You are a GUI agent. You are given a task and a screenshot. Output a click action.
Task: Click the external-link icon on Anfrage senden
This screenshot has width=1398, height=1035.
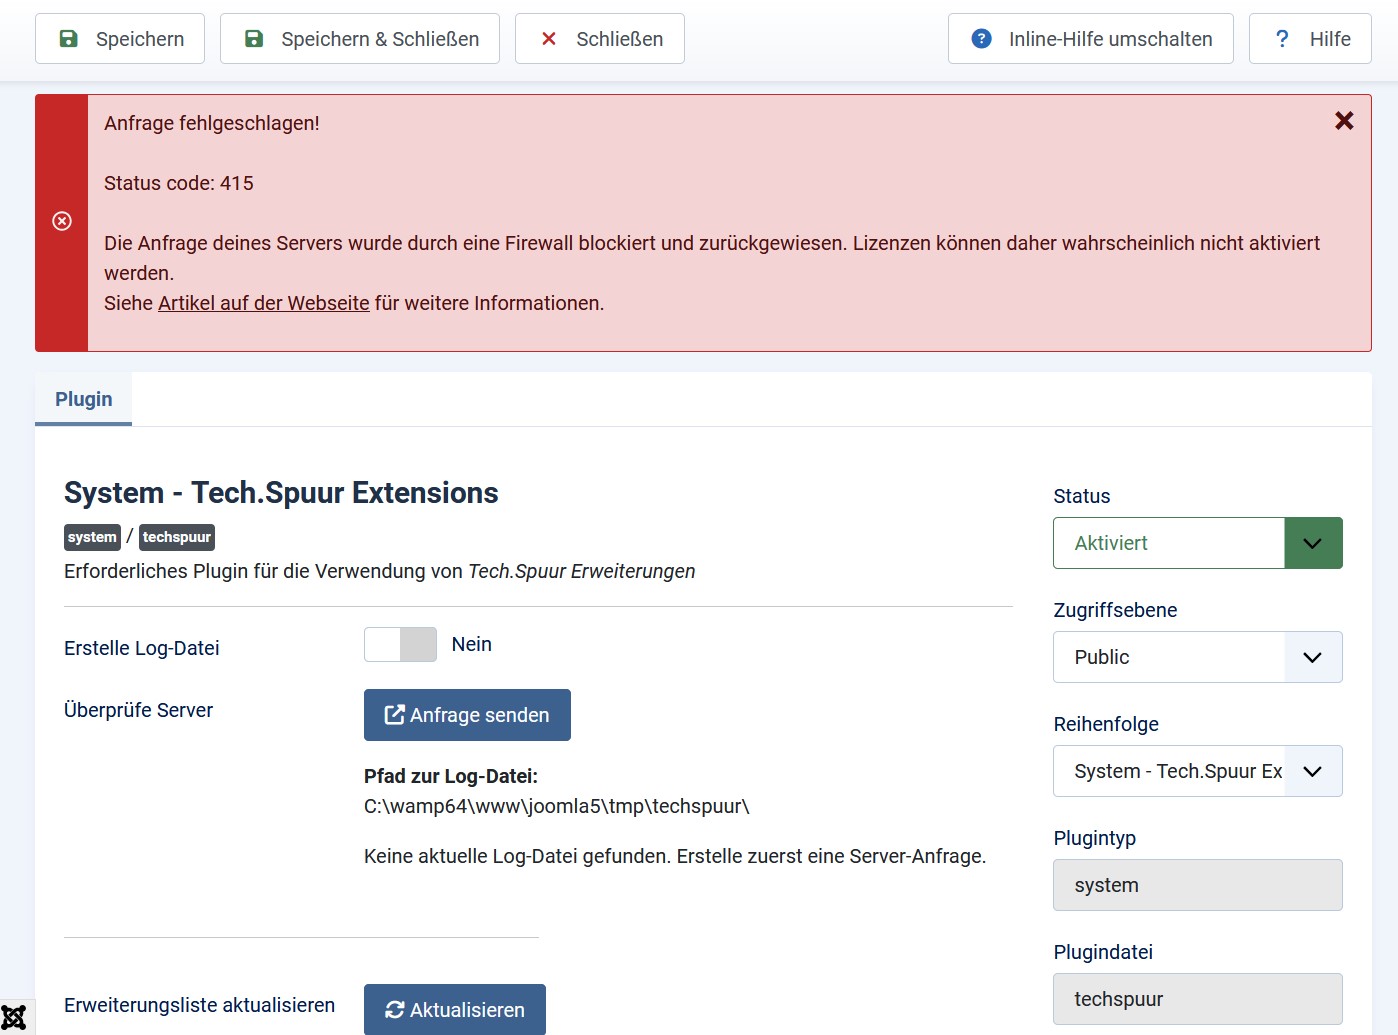point(395,715)
